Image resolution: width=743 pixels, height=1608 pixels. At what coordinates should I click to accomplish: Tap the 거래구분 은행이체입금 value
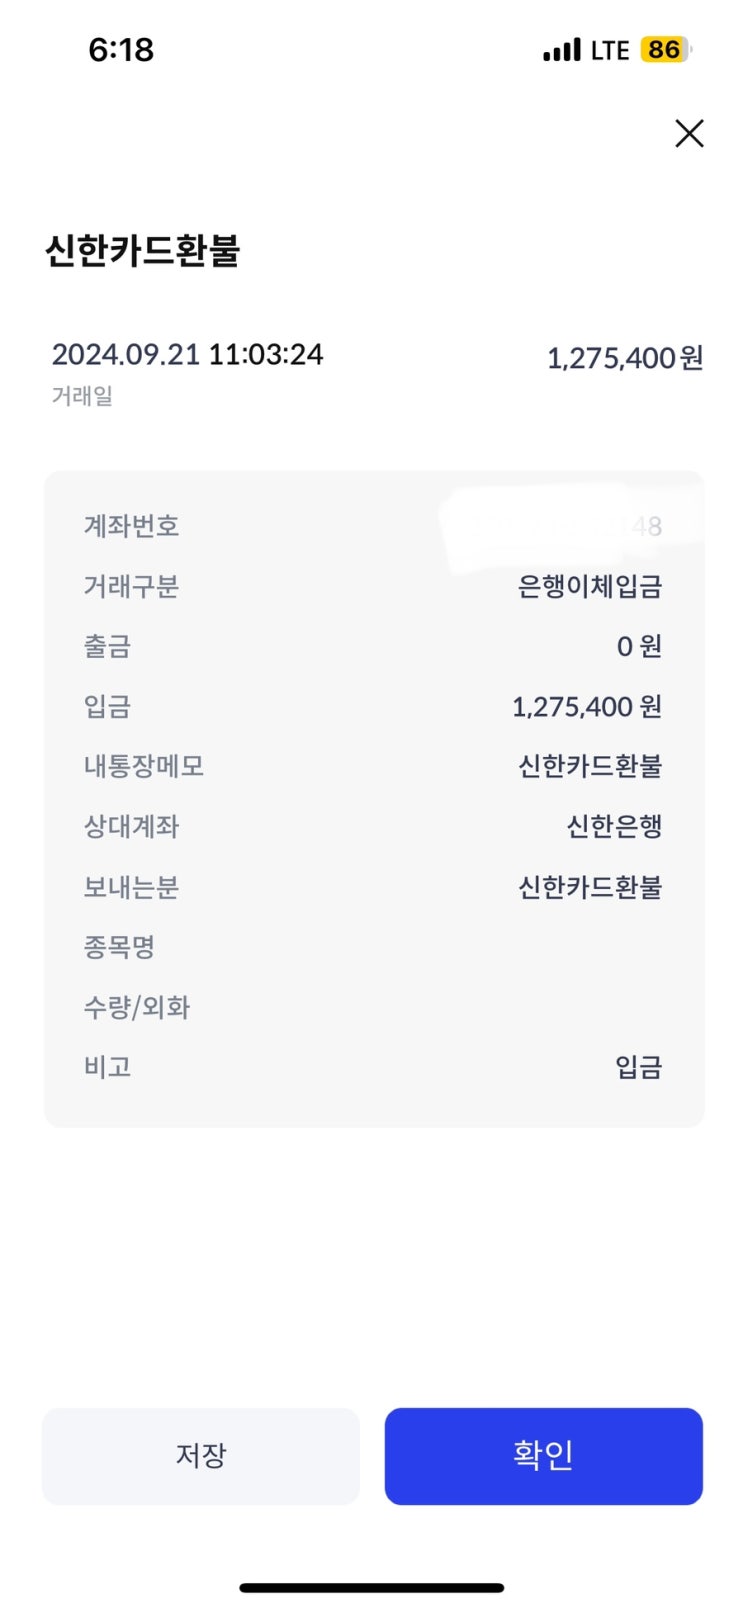(590, 586)
